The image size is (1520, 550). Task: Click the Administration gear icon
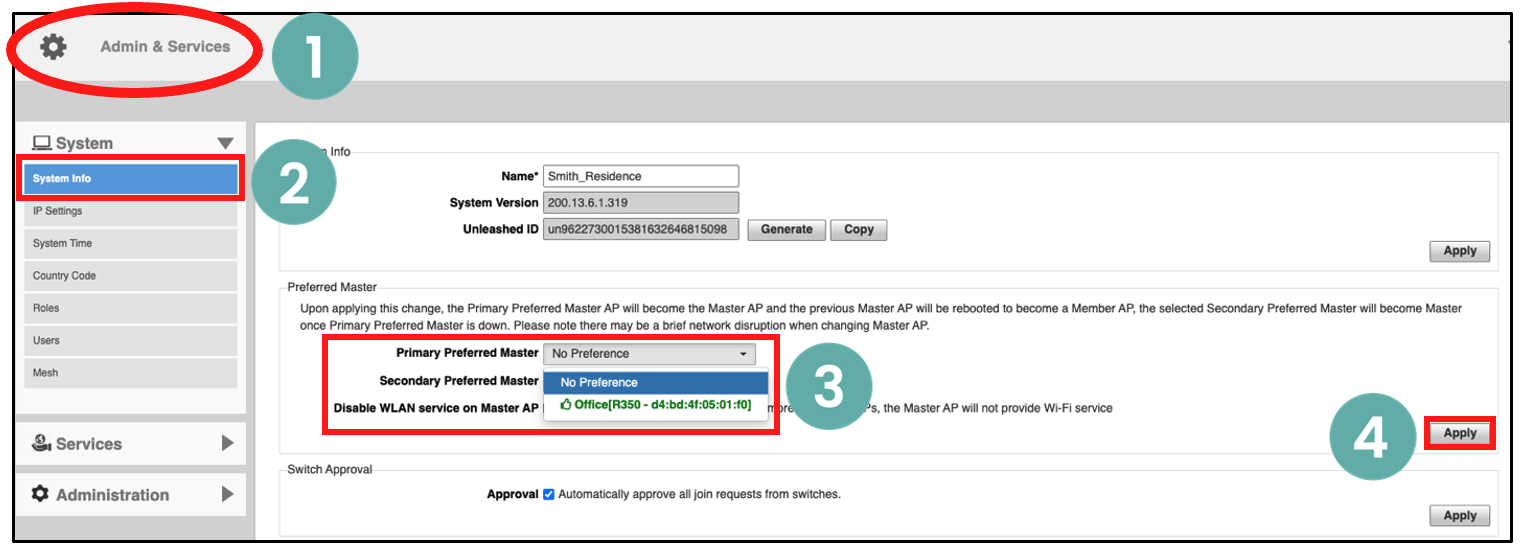[41, 494]
